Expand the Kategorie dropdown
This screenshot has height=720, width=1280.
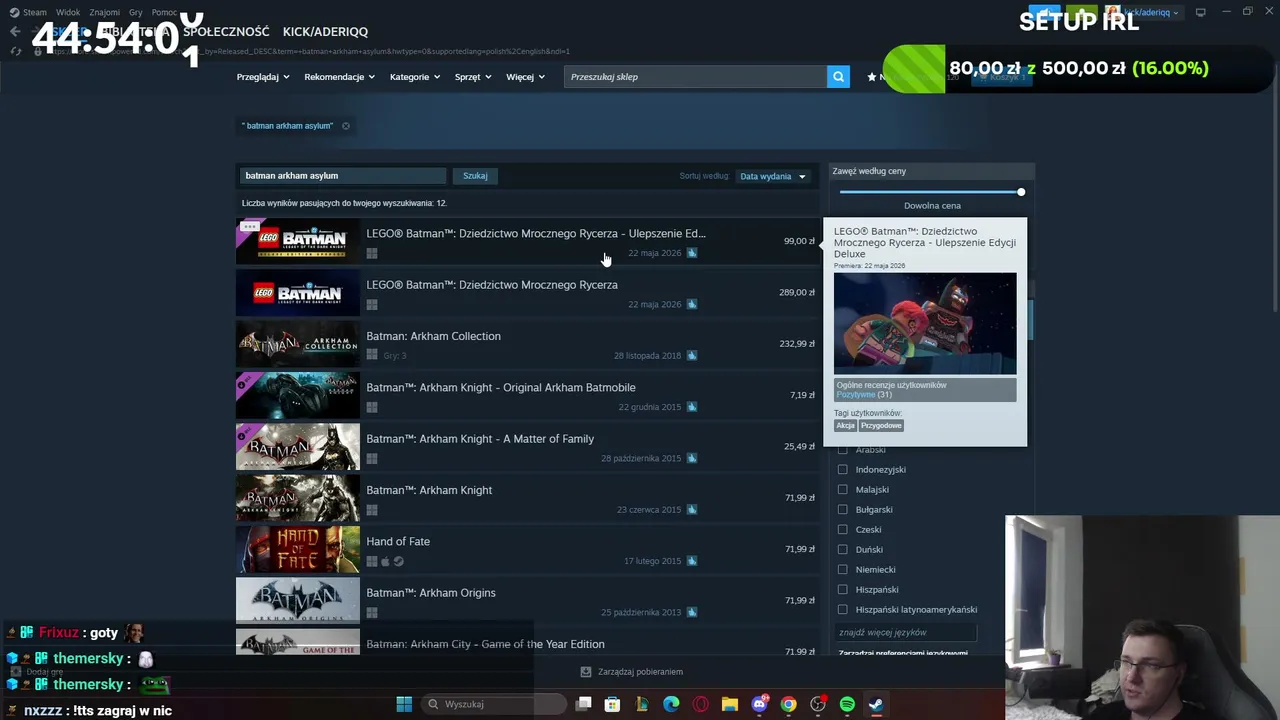[x=415, y=77]
